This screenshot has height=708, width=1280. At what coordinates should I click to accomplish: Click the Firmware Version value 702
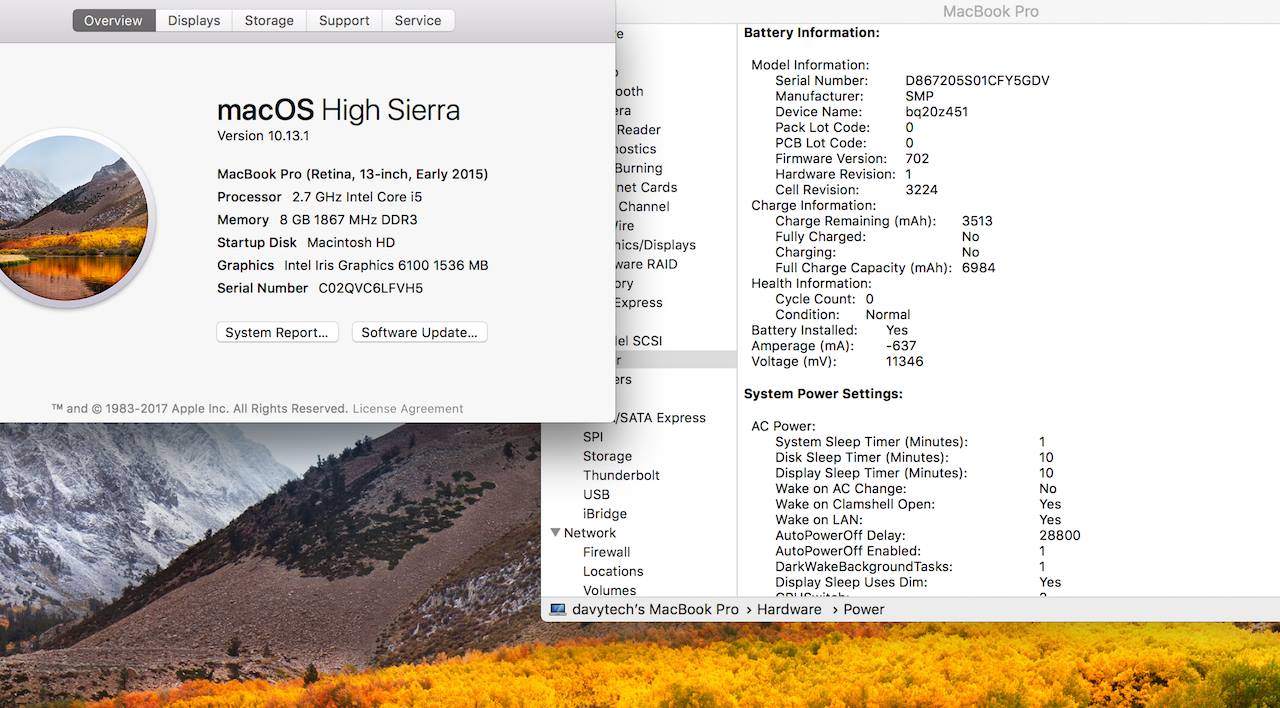(917, 159)
